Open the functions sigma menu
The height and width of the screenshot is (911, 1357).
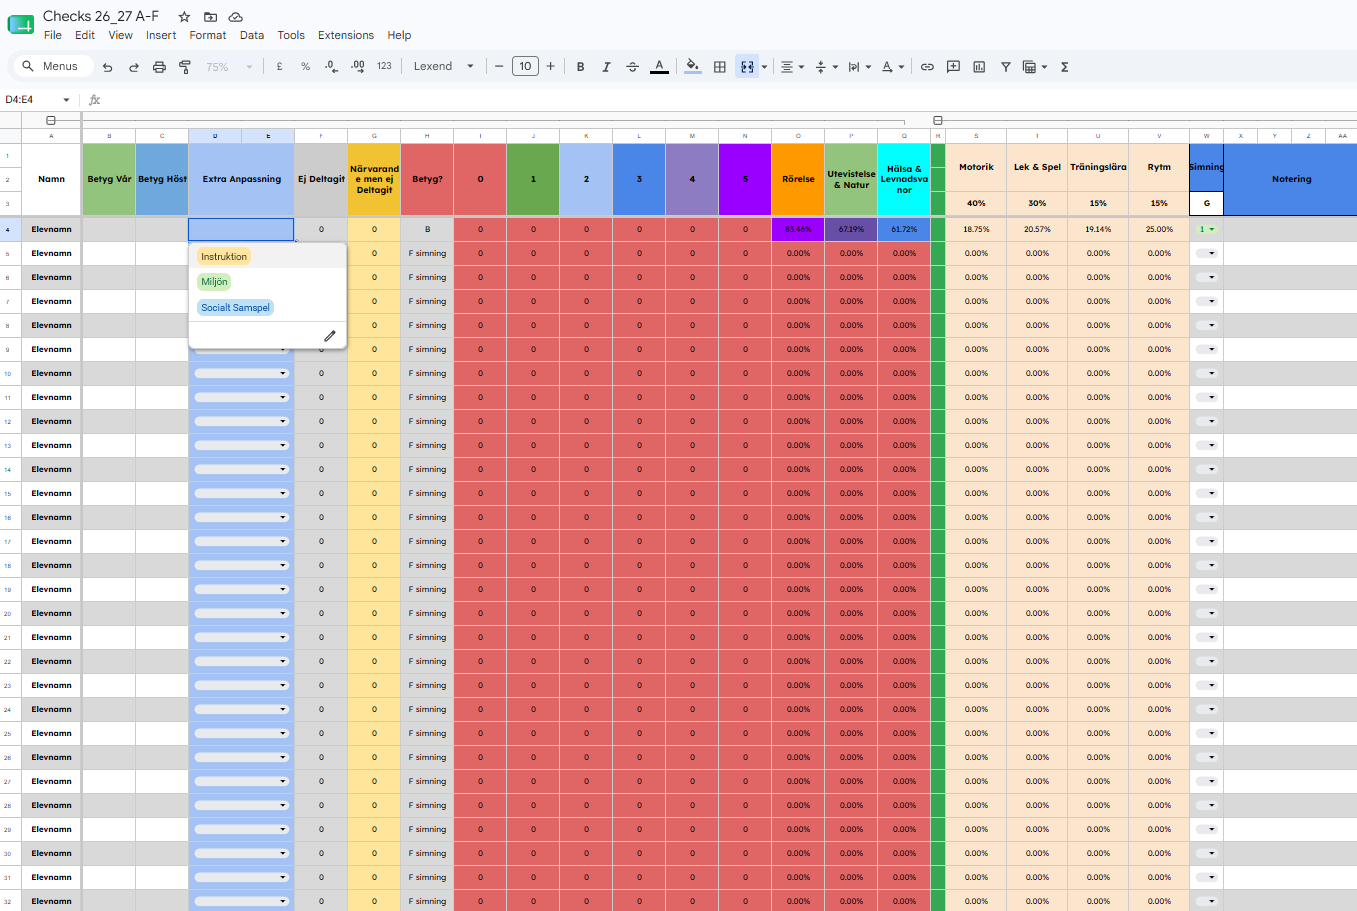click(1064, 67)
